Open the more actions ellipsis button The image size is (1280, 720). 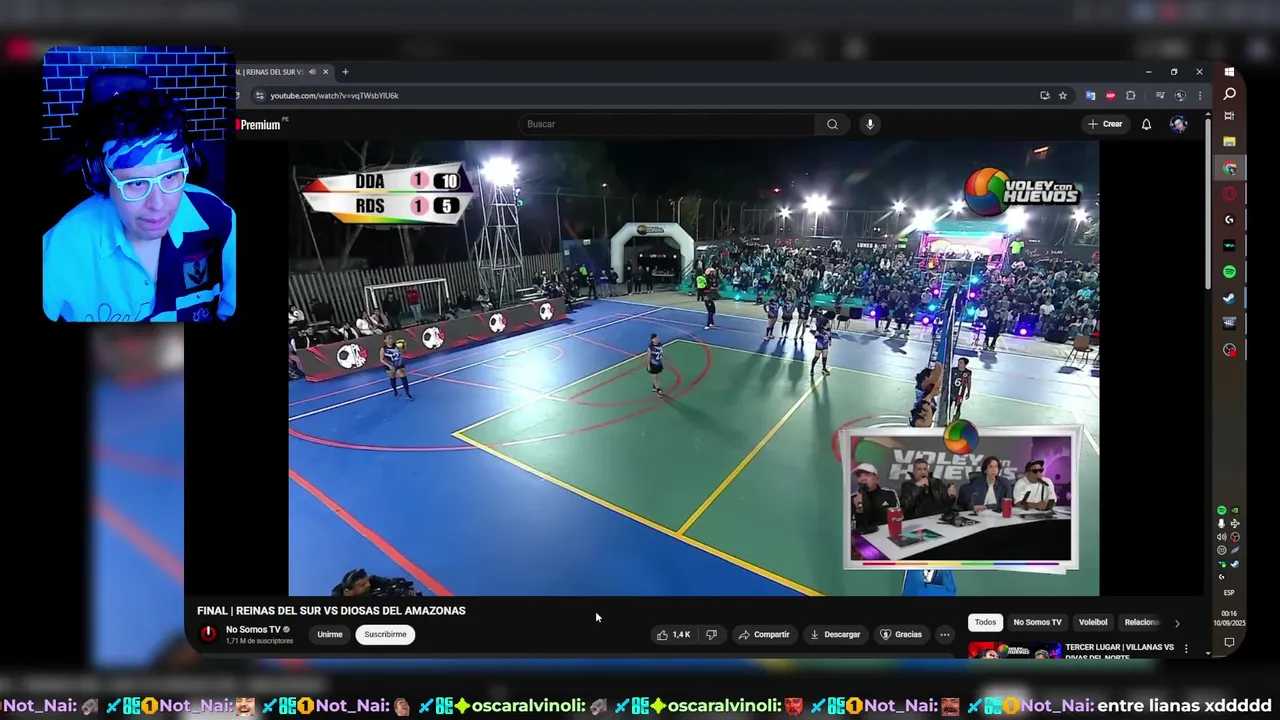944,634
